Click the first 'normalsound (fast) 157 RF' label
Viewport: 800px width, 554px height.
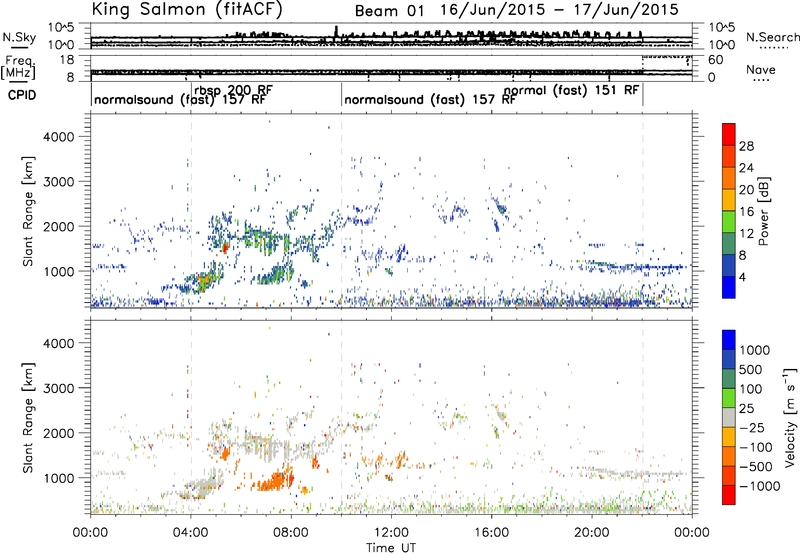tap(180, 99)
